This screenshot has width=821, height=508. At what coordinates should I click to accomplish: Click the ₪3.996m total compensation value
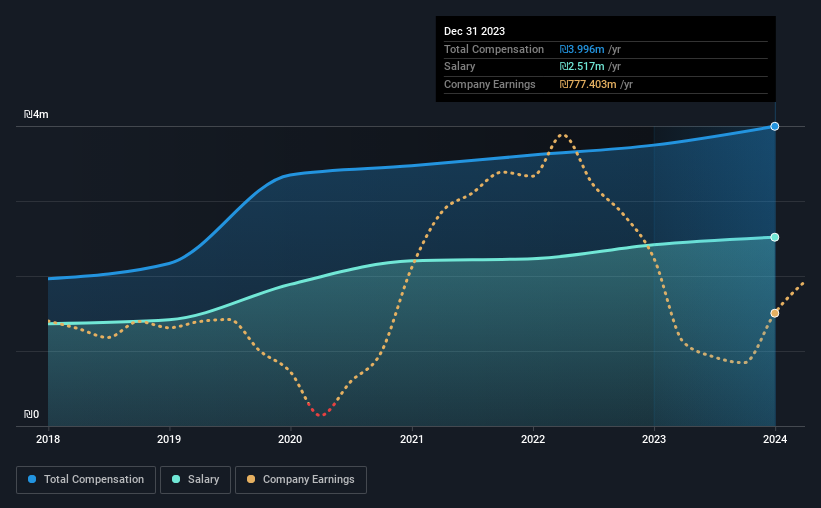click(x=582, y=49)
